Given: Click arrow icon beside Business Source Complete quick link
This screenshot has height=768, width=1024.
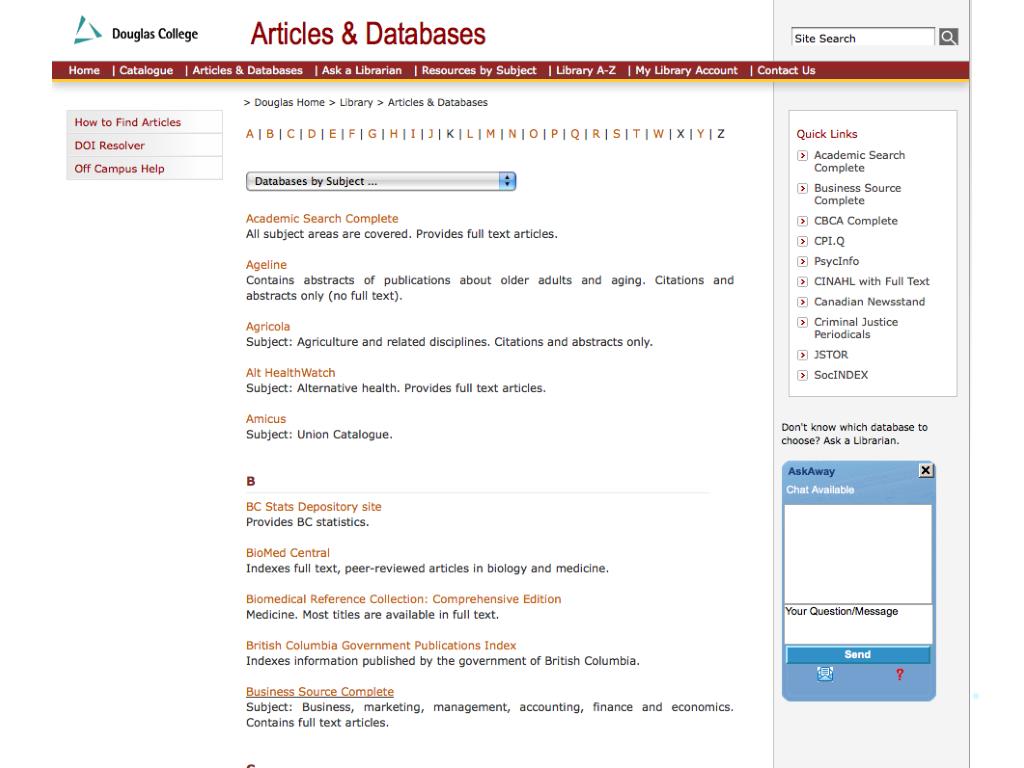Looking at the screenshot, I should tap(803, 188).
